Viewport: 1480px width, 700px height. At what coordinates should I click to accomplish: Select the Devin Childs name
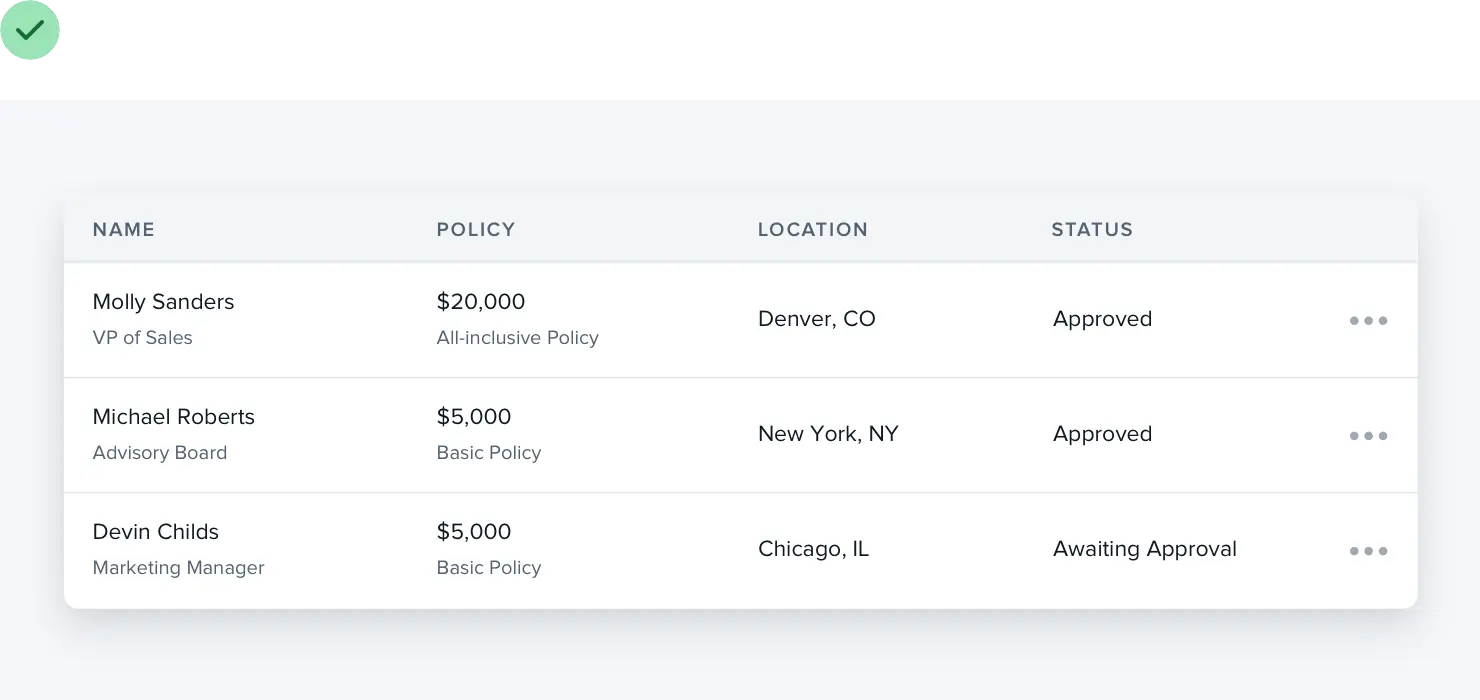tap(155, 532)
